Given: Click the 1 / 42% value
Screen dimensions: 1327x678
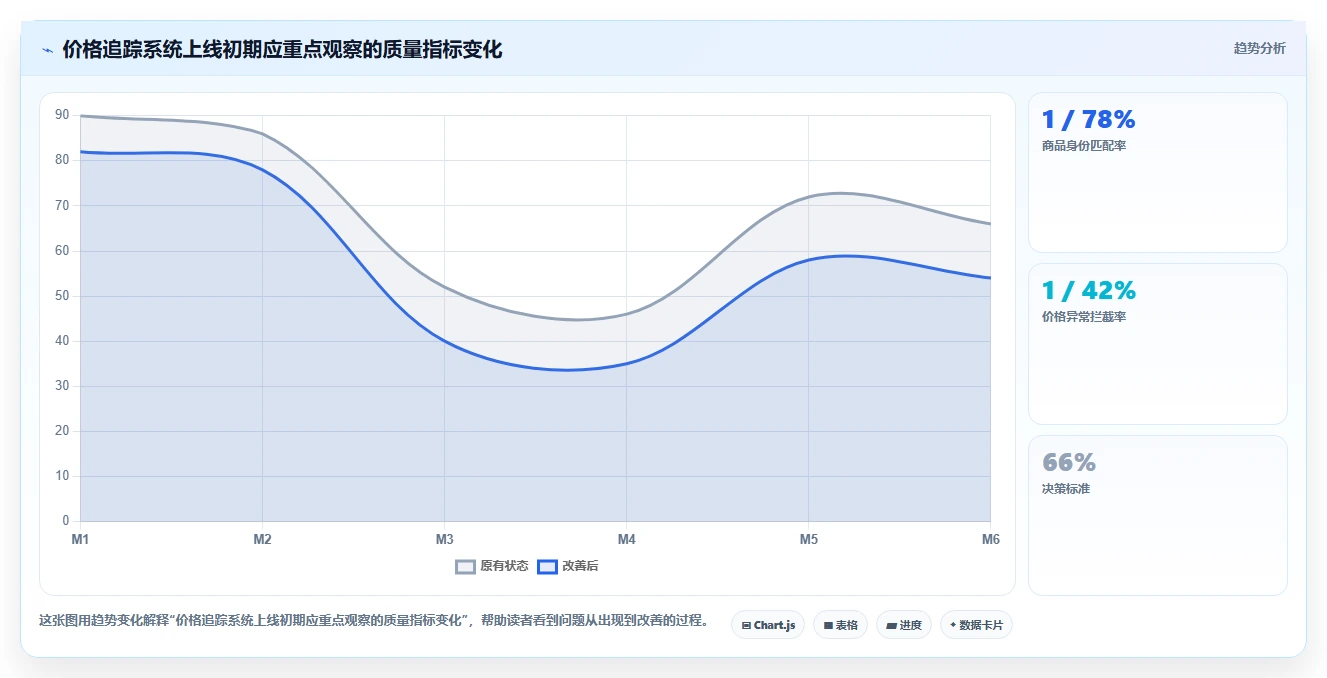Looking at the screenshot, I should coord(1088,291).
